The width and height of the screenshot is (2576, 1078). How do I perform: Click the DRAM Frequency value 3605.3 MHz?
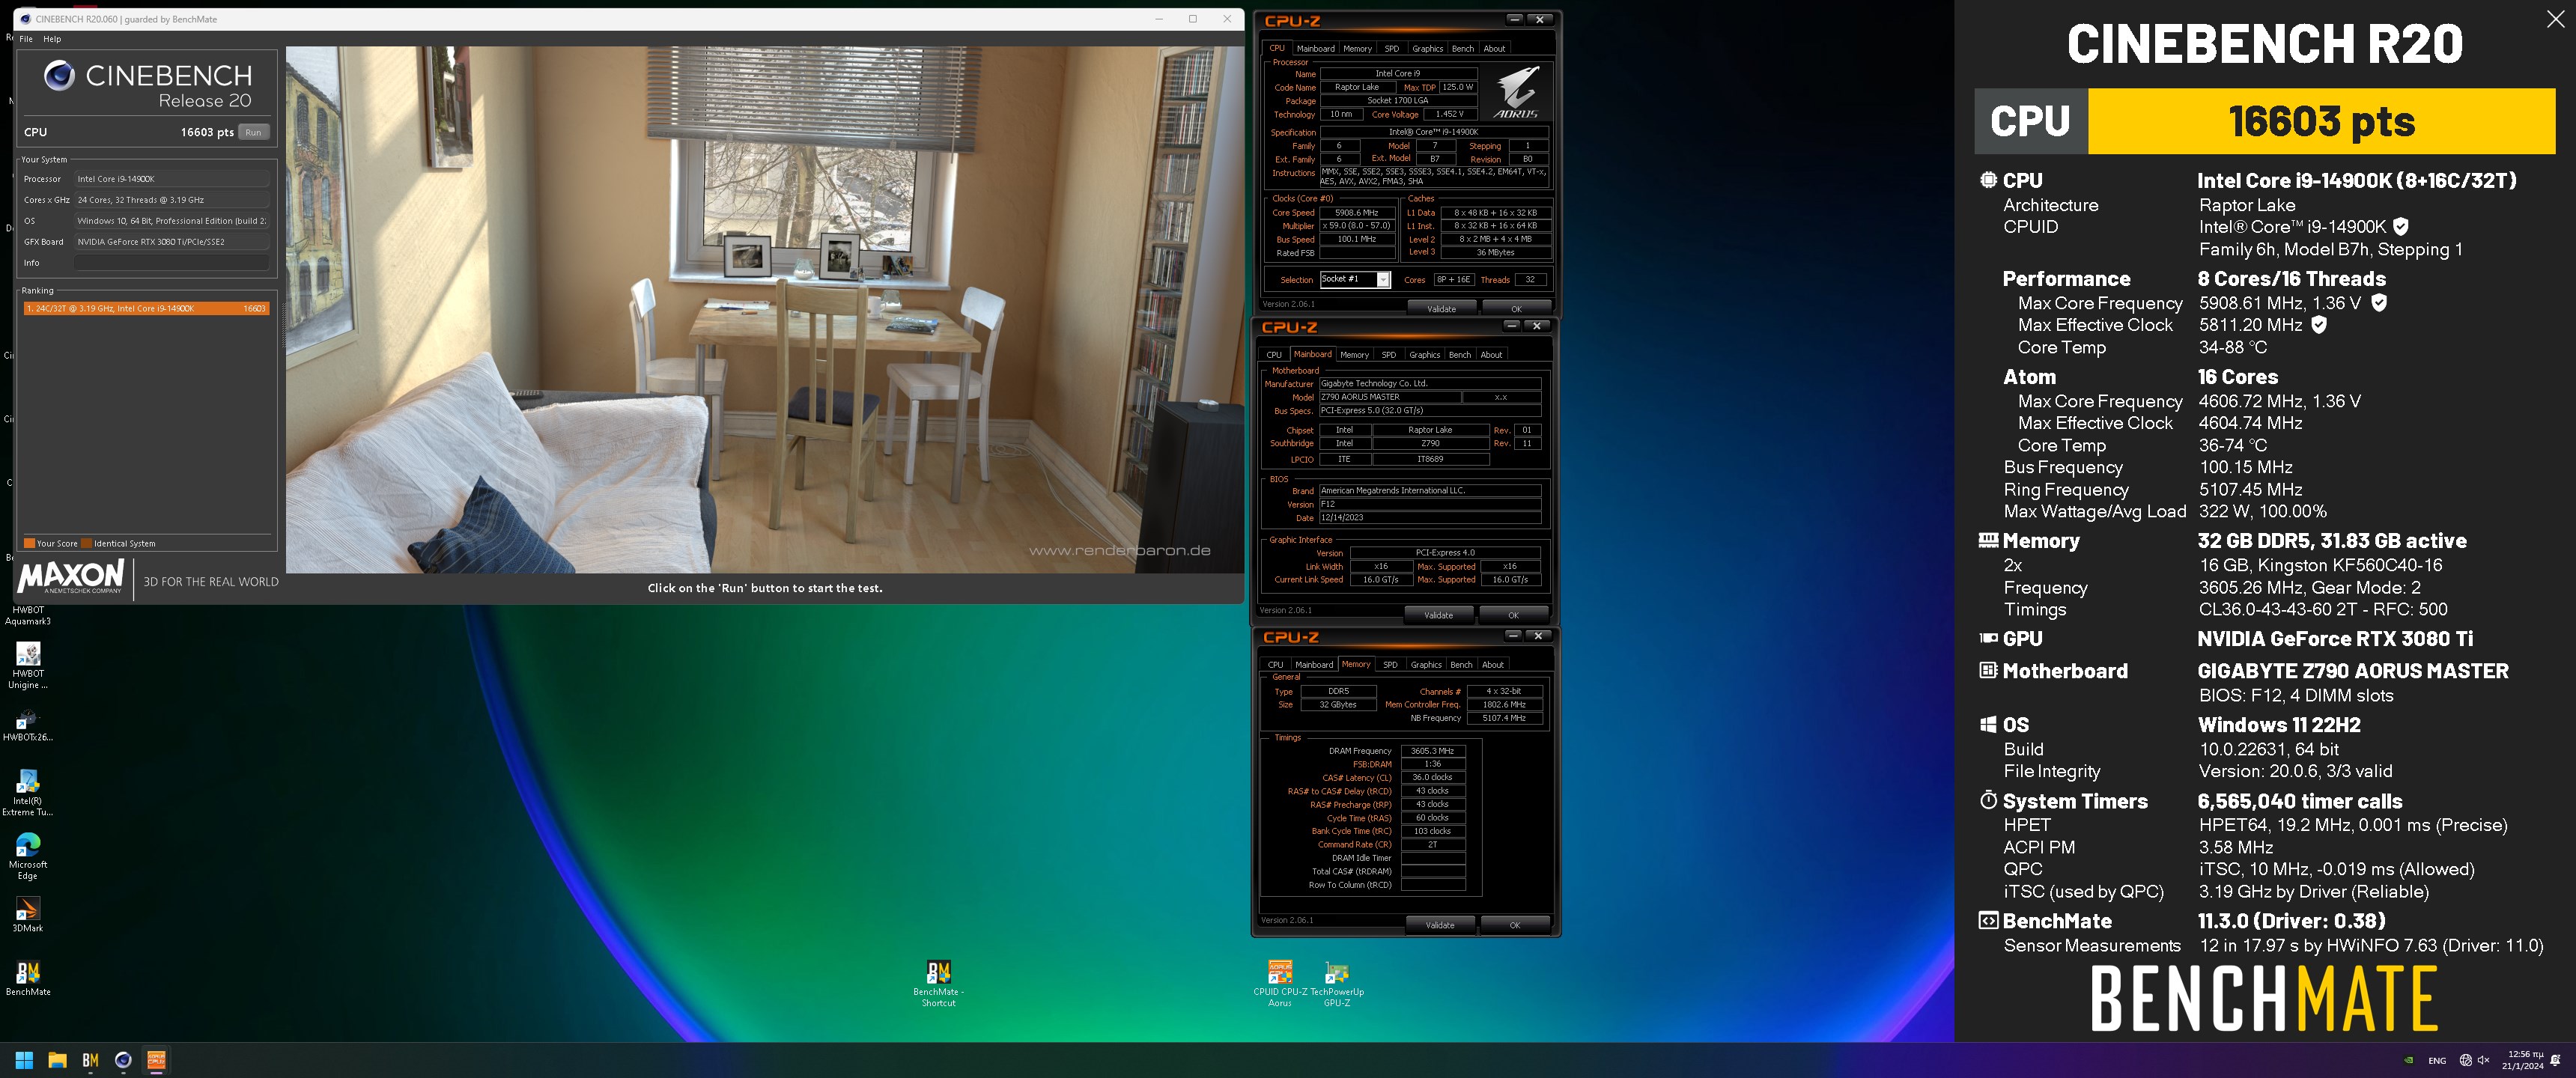coord(1433,751)
